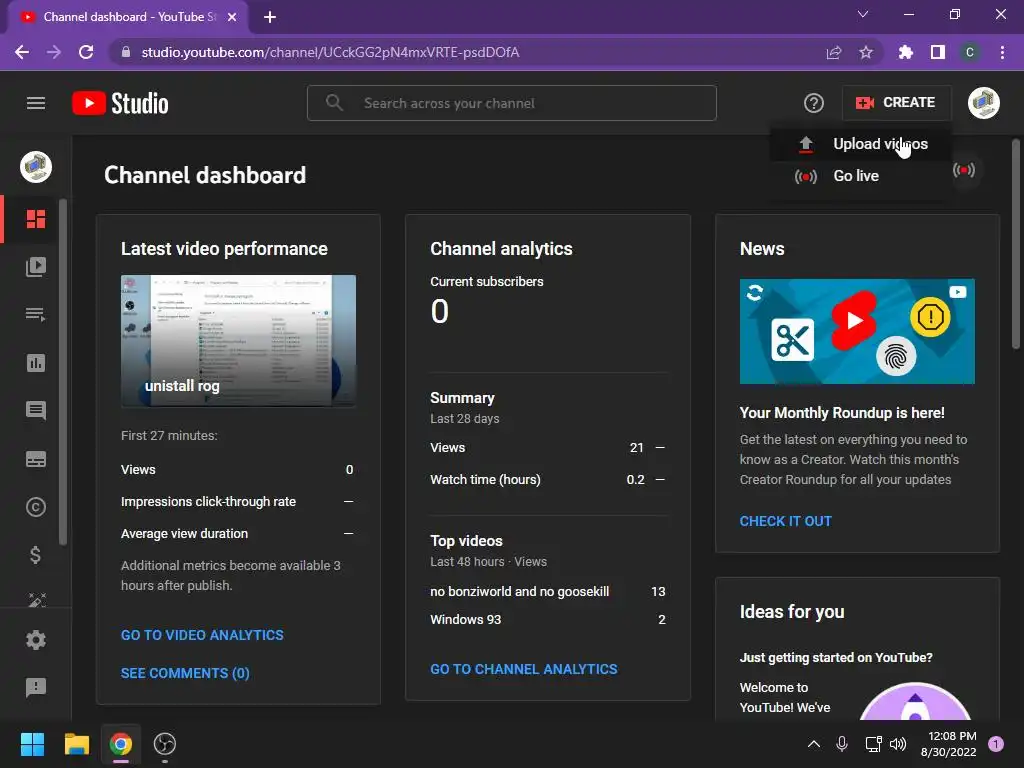Click the main page vertical scrollbar
1024x768 pixels.
(1016, 245)
